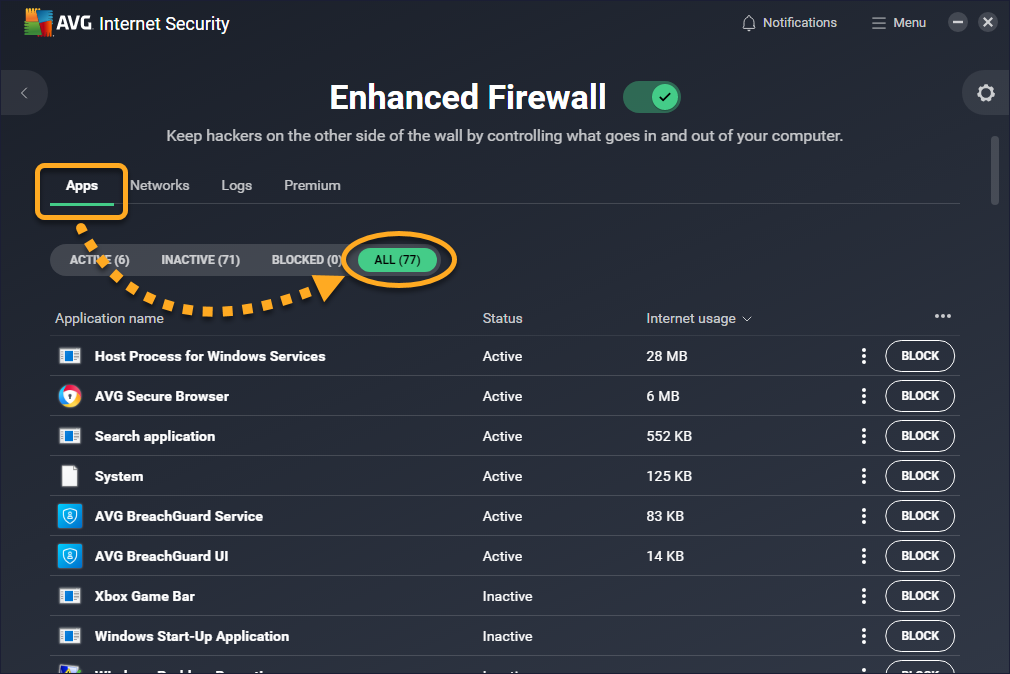Click the AVG BreachGuard Service shield icon
The image size is (1010, 674).
click(69, 516)
